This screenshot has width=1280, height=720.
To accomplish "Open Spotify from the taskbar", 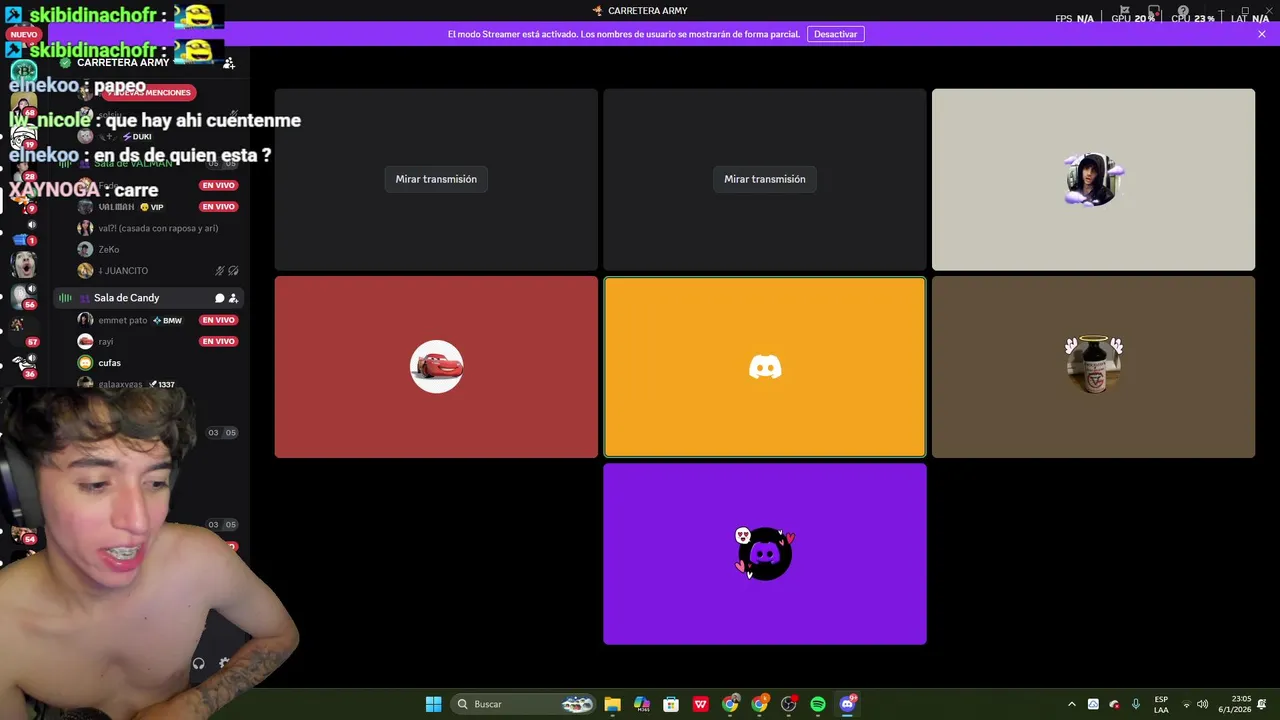I will point(818,704).
